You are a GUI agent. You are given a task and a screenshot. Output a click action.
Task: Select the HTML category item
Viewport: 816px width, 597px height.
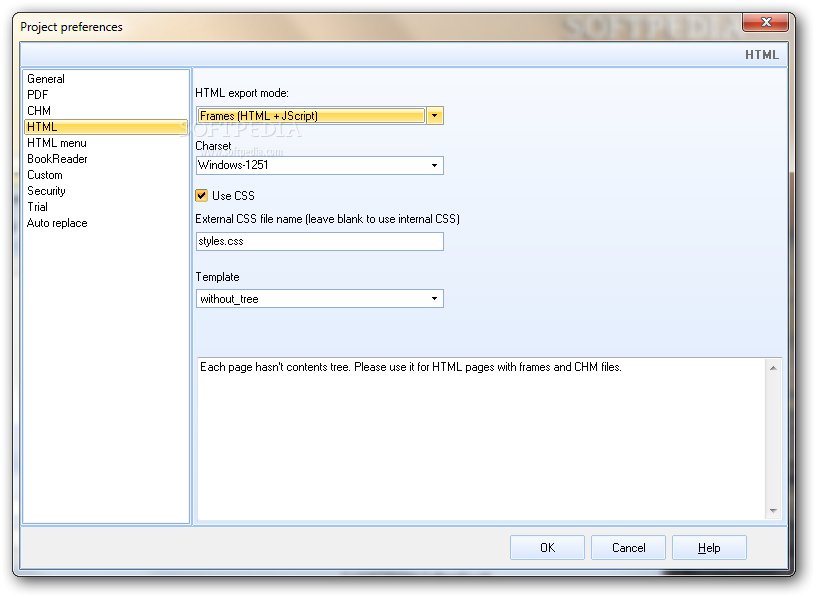(106, 127)
